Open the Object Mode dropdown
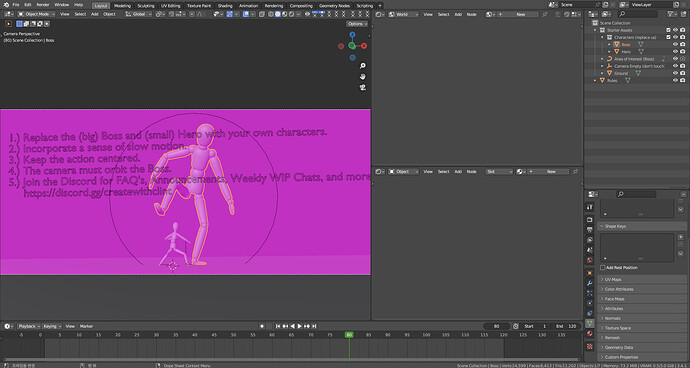 (x=37, y=14)
